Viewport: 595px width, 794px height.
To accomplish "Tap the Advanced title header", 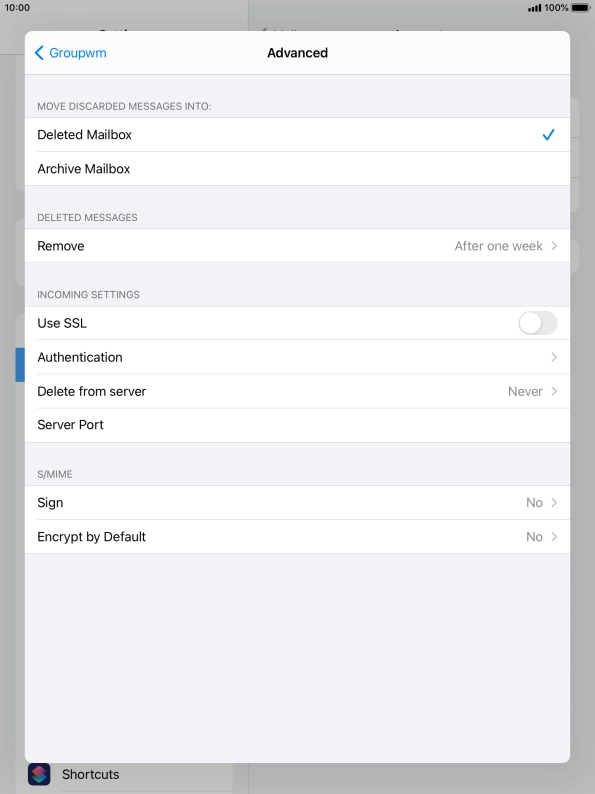I will pyautogui.click(x=298, y=53).
